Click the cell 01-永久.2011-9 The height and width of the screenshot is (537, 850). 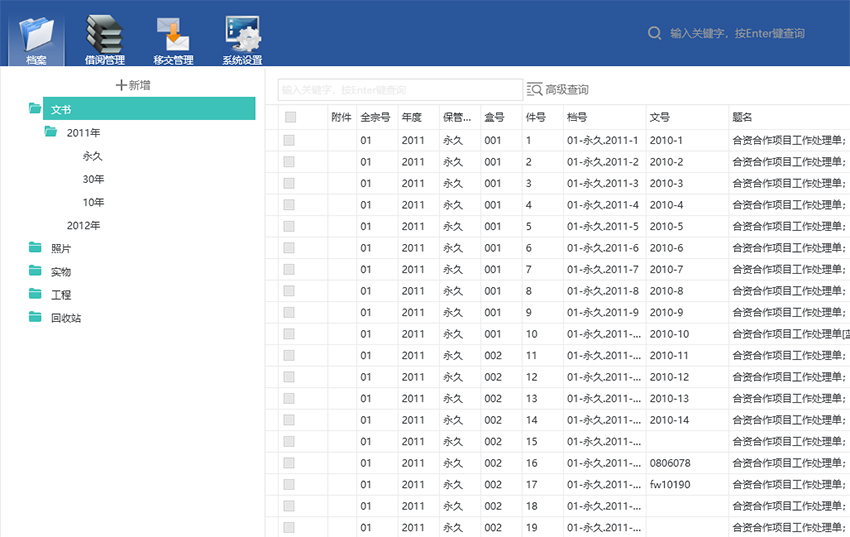click(603, 312)
